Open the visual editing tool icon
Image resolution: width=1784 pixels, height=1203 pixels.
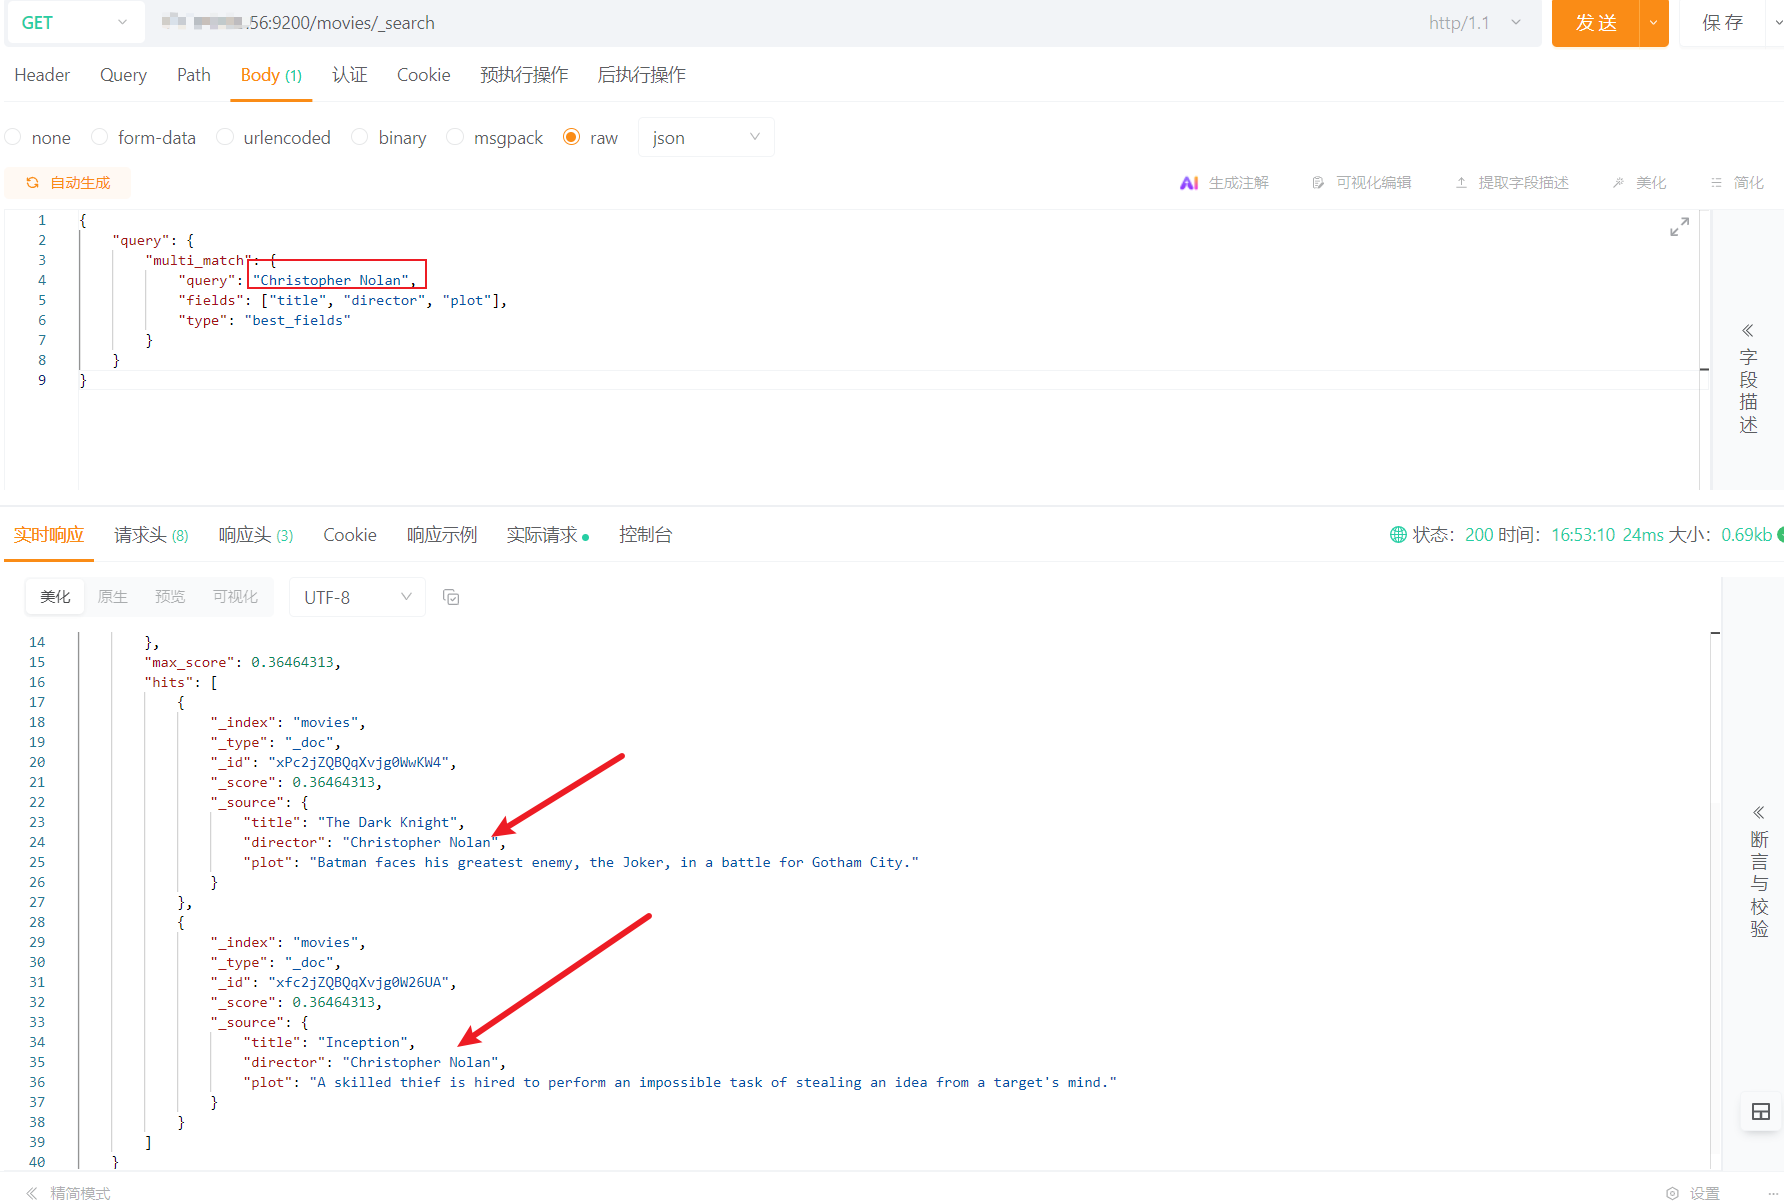pos(1318,183)
